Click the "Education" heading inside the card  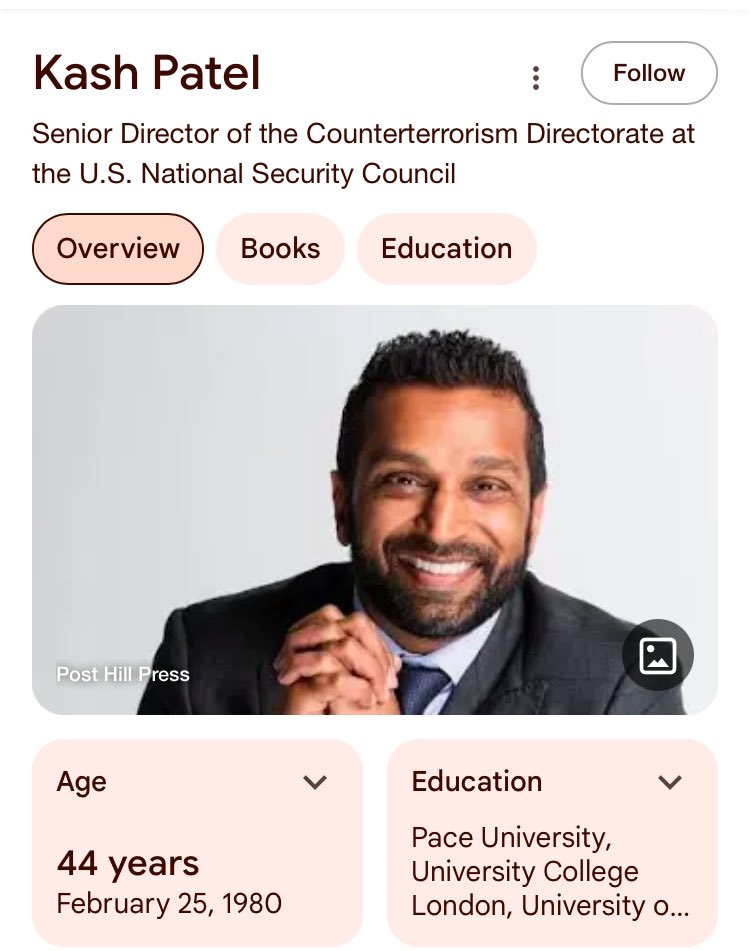pyautogui.click(x=477, y=782)
